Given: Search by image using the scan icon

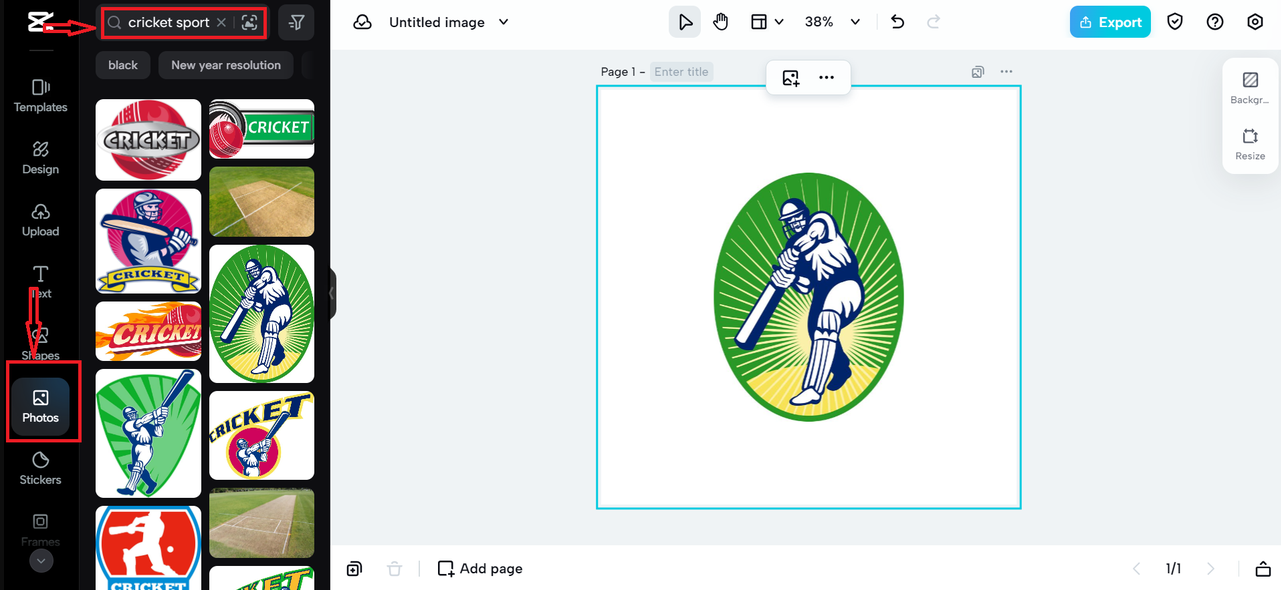Looking at the screenshot, I should click(249, 22).
